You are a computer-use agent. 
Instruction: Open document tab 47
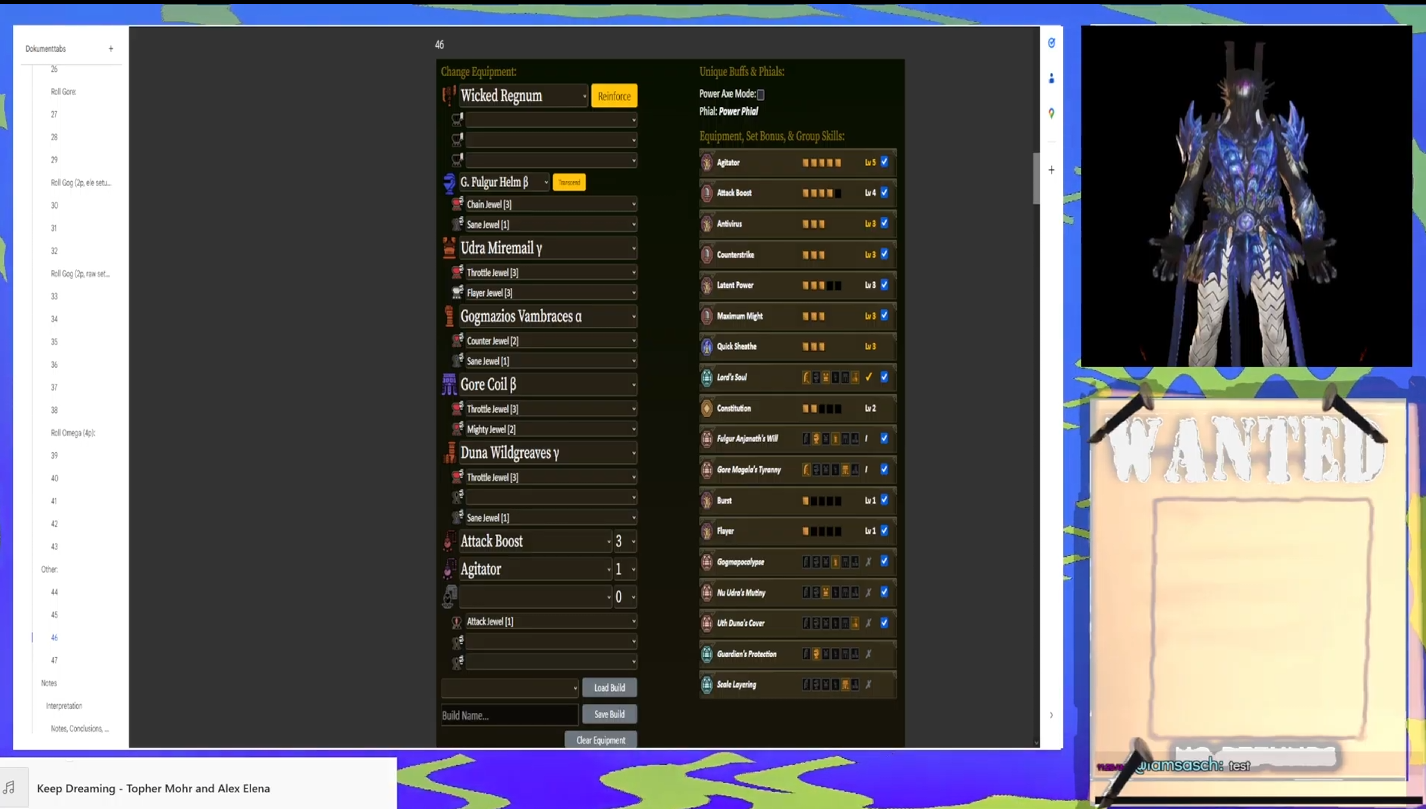[x=54, y=660]
